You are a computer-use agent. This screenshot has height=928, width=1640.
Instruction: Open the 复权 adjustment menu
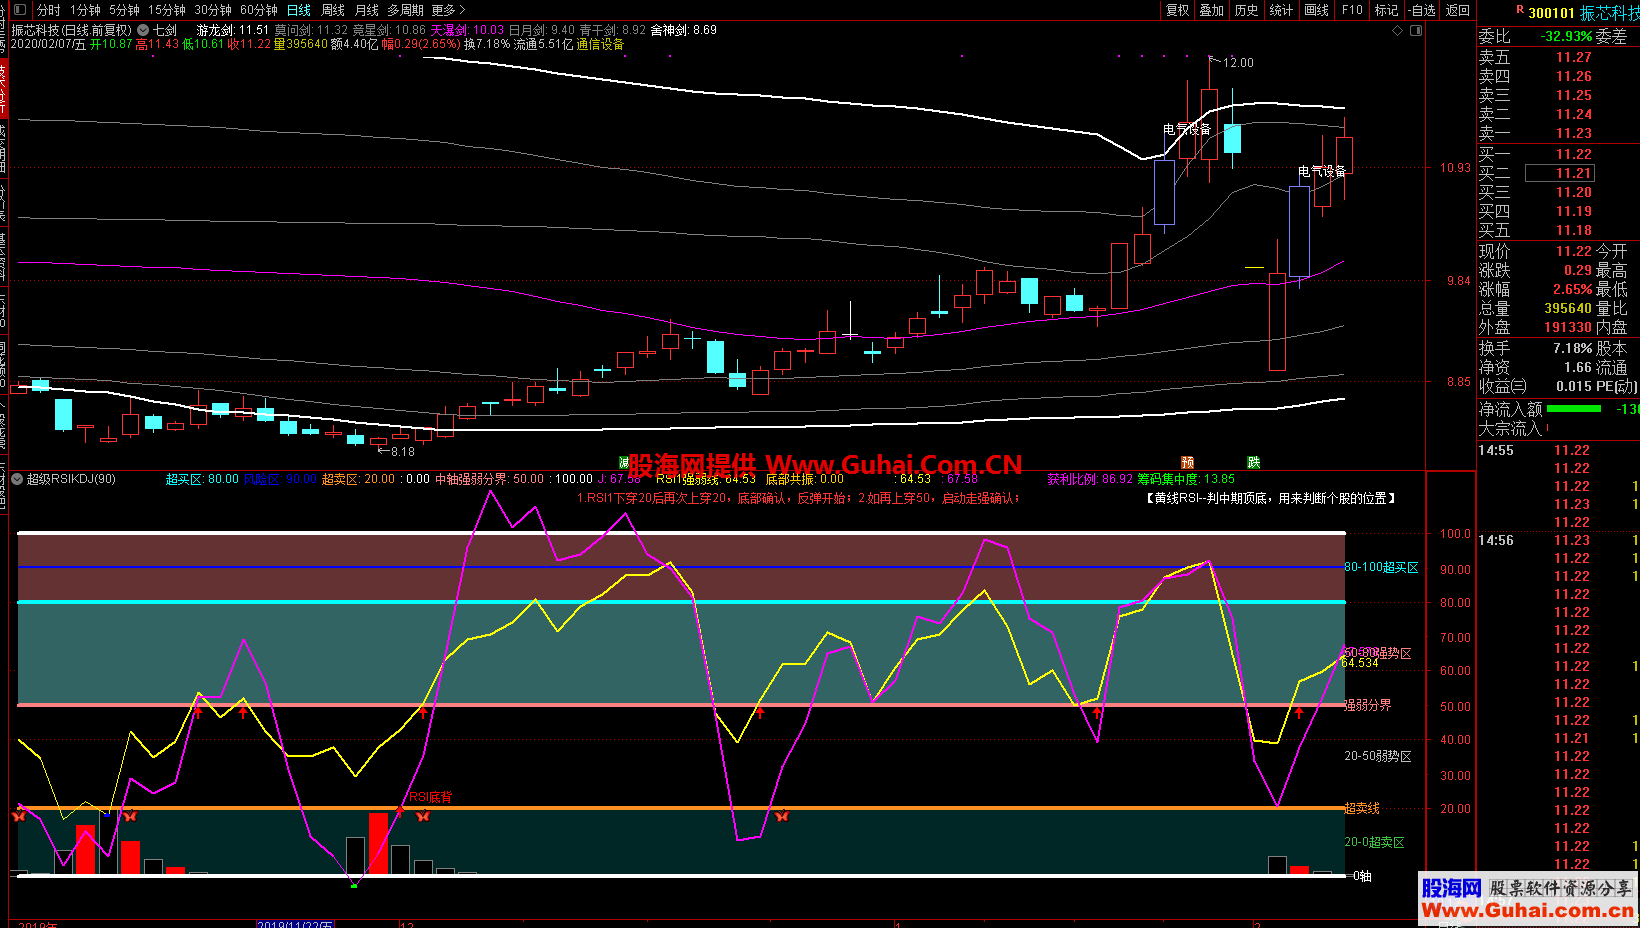[x=1178, y=10]
